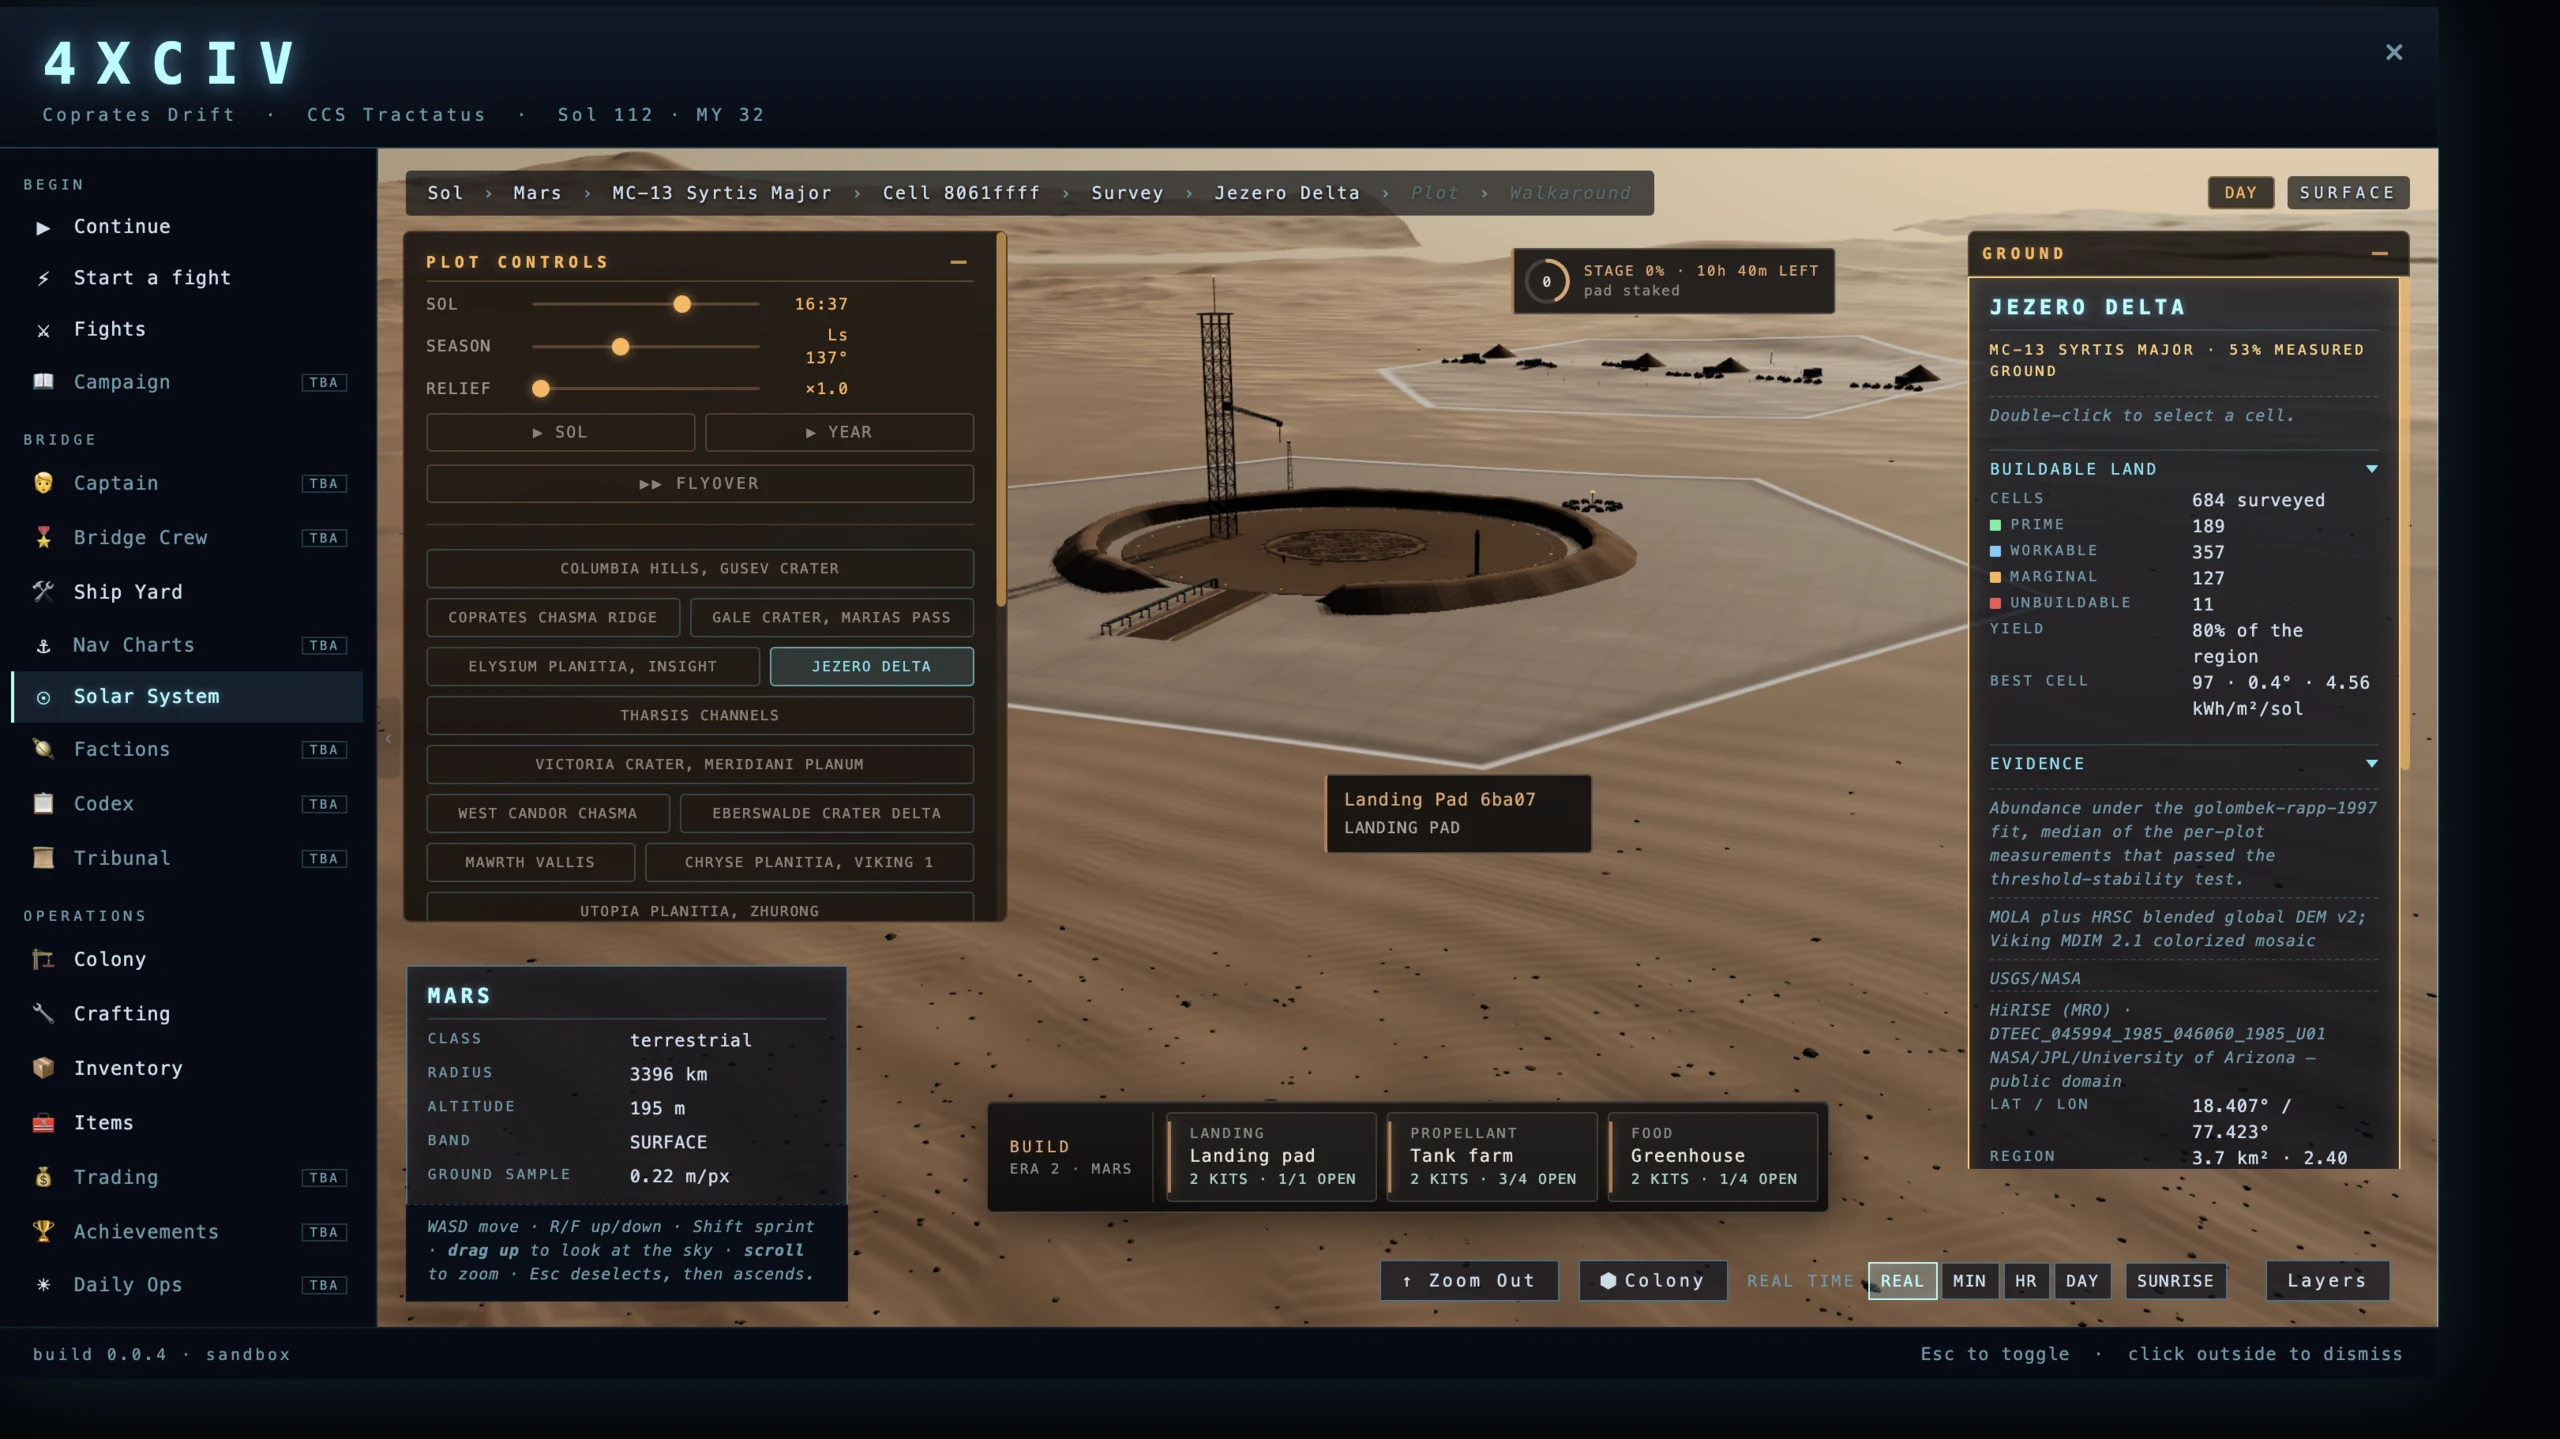Collapse the sidebar with the left arrow handle

(389, 739)
